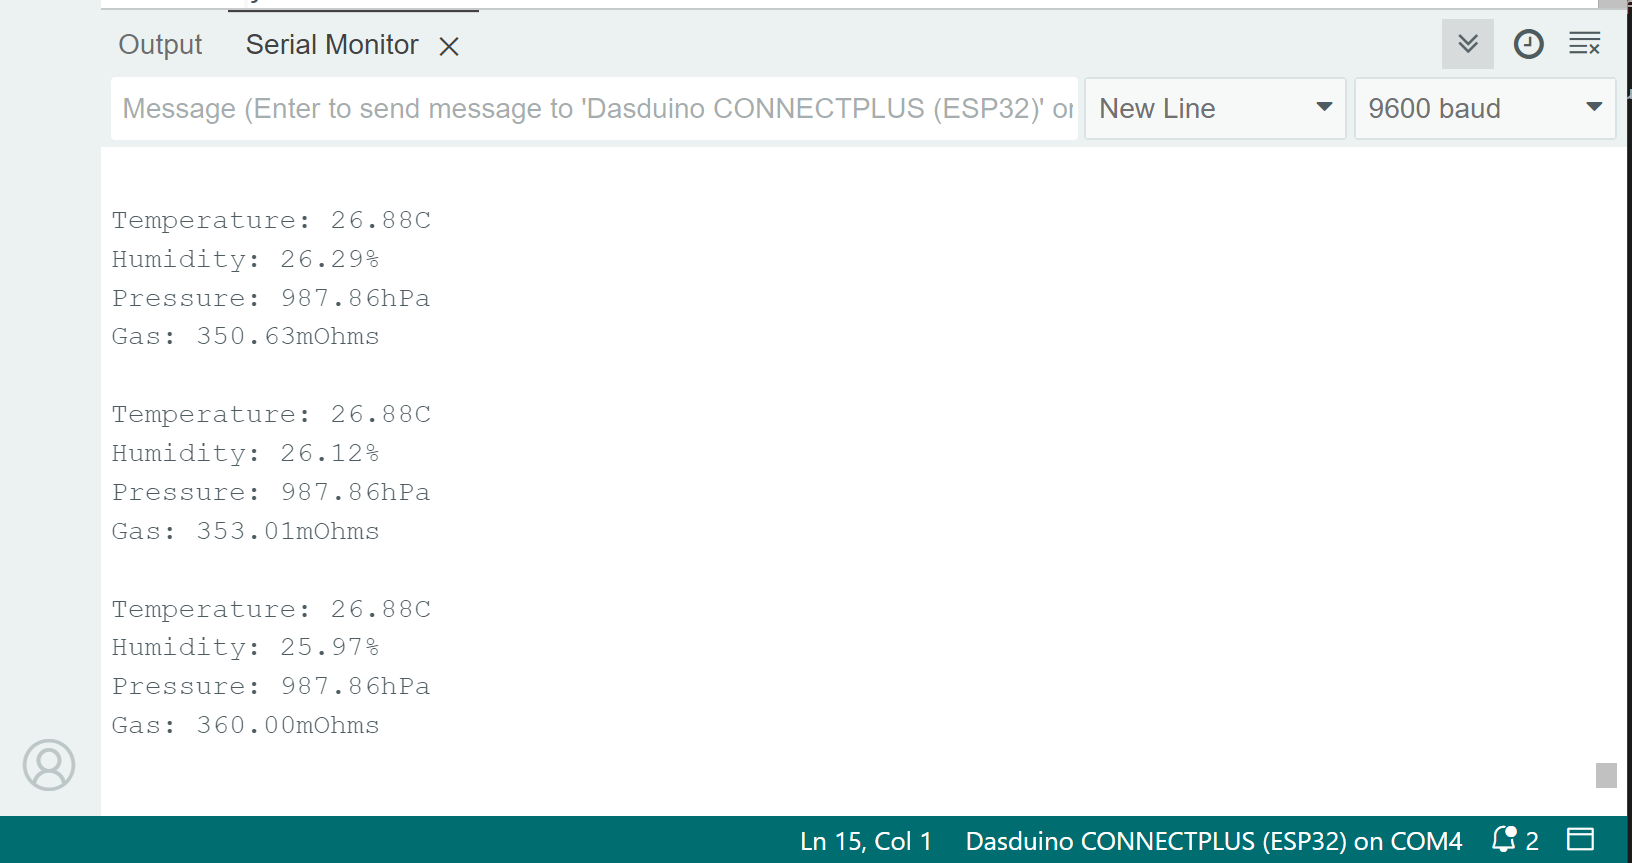Open the New Line ending dropdown
The image size is (1632, 863).
tap(1214, 108)
